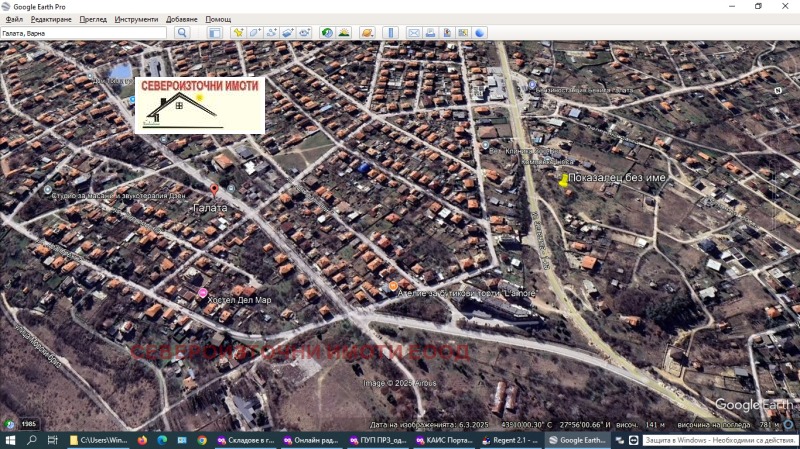Click the search magnifier button
The width and height of the screenshot is (800, 449).
[x=182, y=33]
